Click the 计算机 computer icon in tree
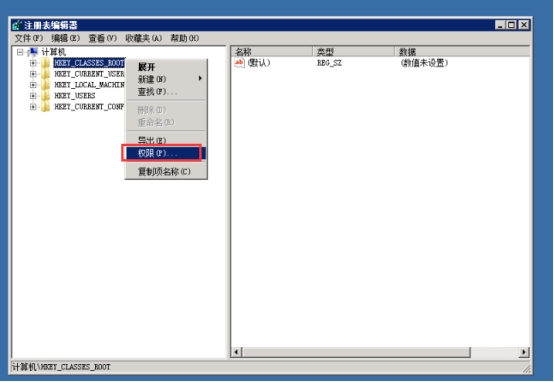 (34, 52)
